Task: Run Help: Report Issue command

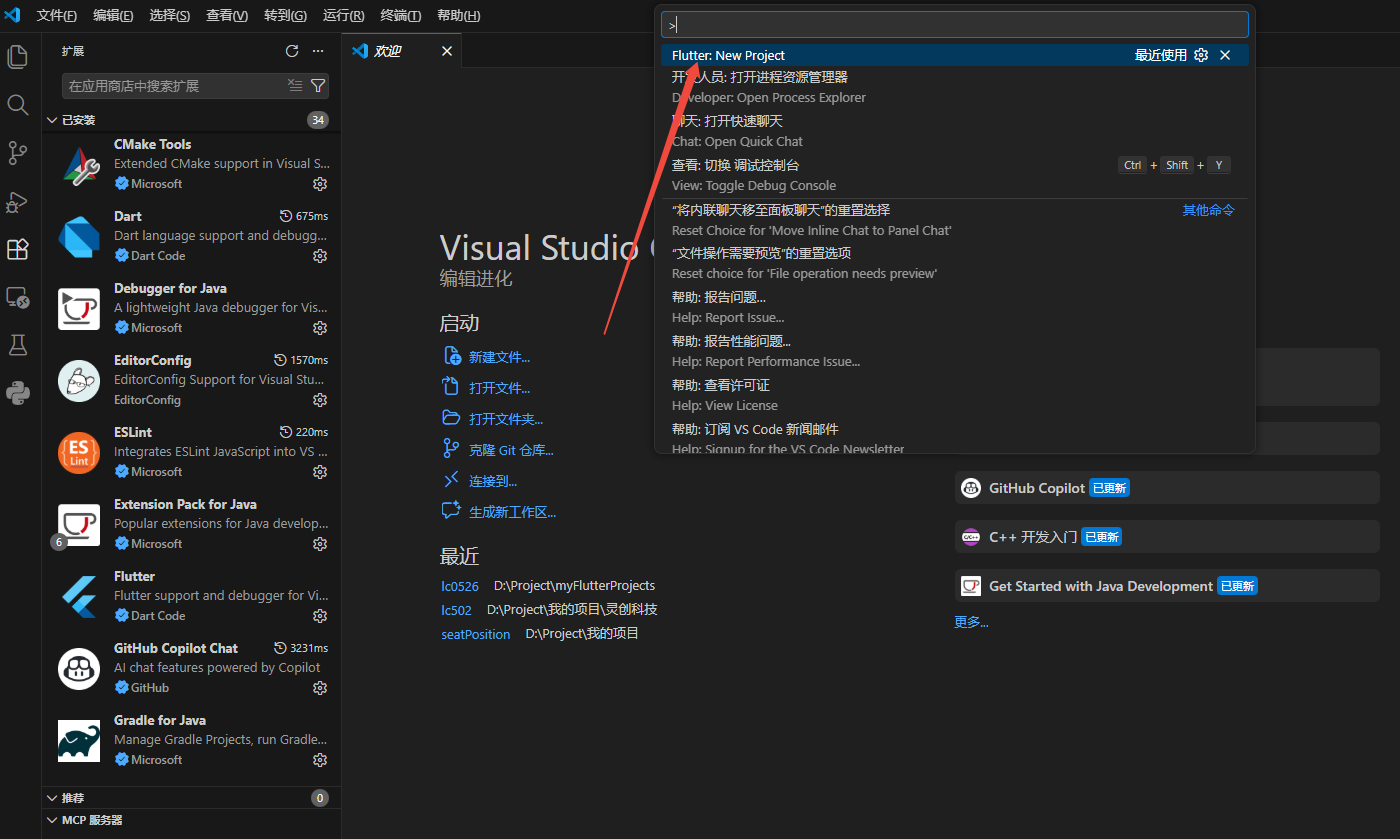Action: click(955, 307)
